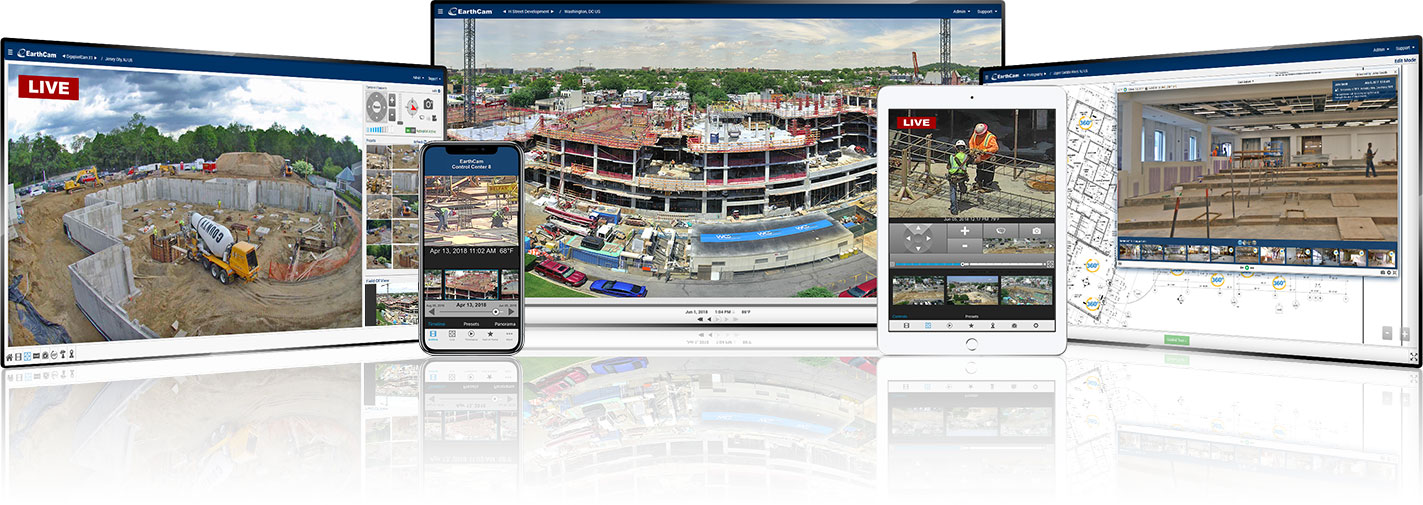Screen dimensions: 1423x505
Task: Tap the fullscreen icon beside the iPad slider
Action: click(x=1050, y=264)
